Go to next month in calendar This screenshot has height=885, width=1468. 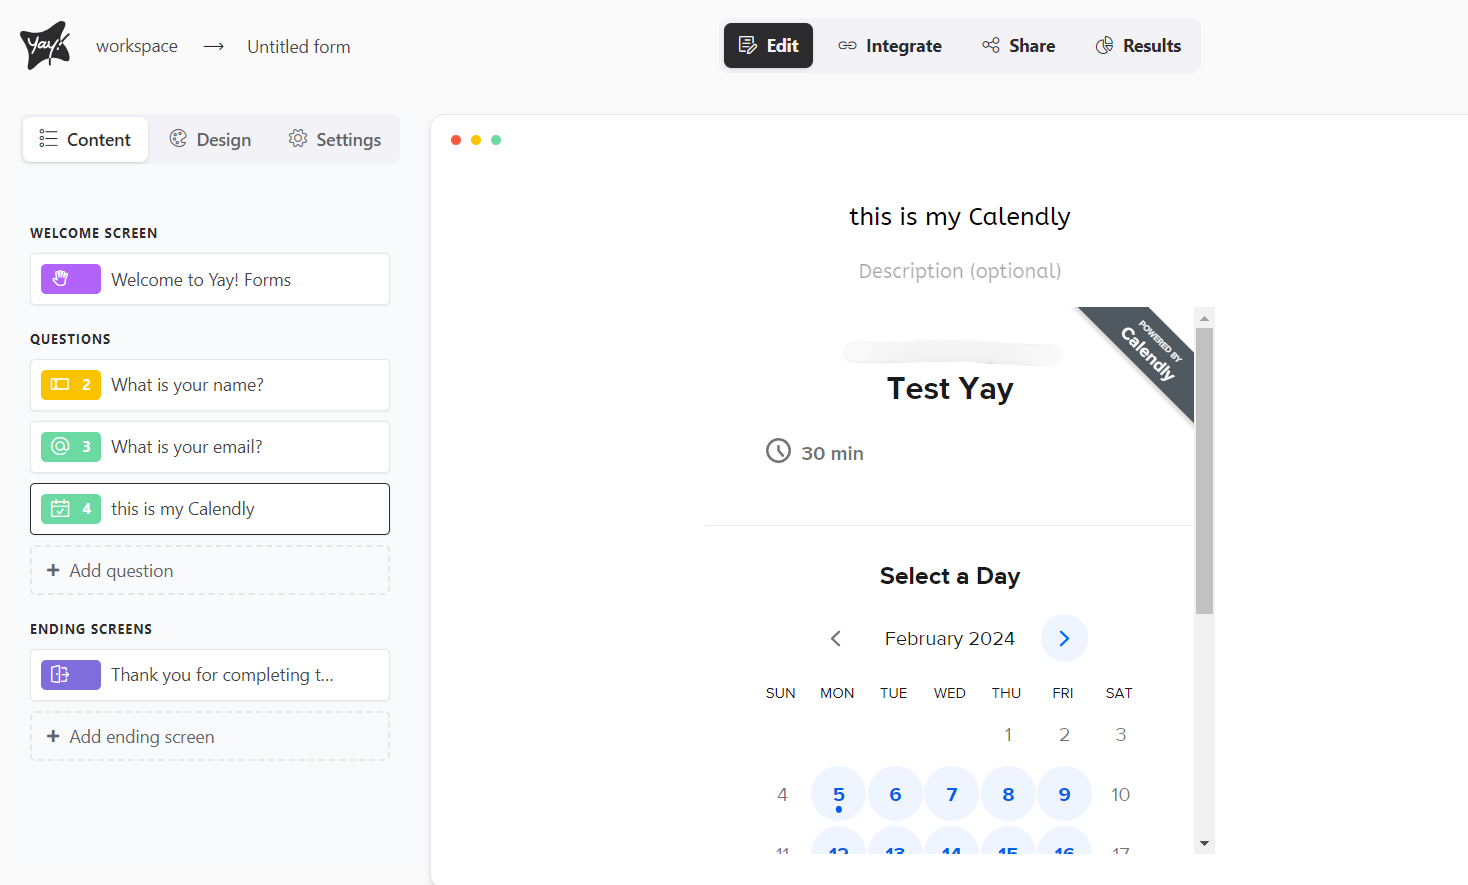pyautogui.click(x=1064, y=638)
